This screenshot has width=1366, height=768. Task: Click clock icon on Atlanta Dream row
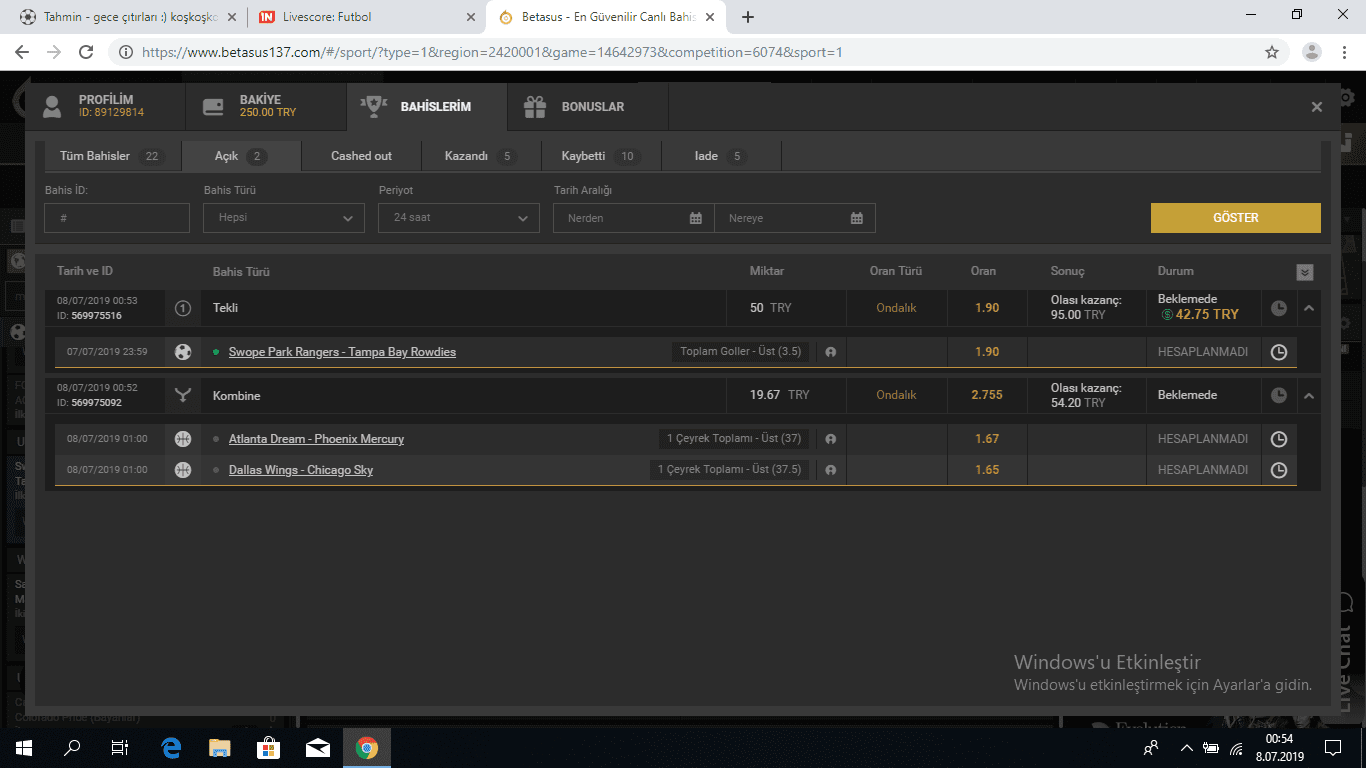click(x=1279, y=439)
